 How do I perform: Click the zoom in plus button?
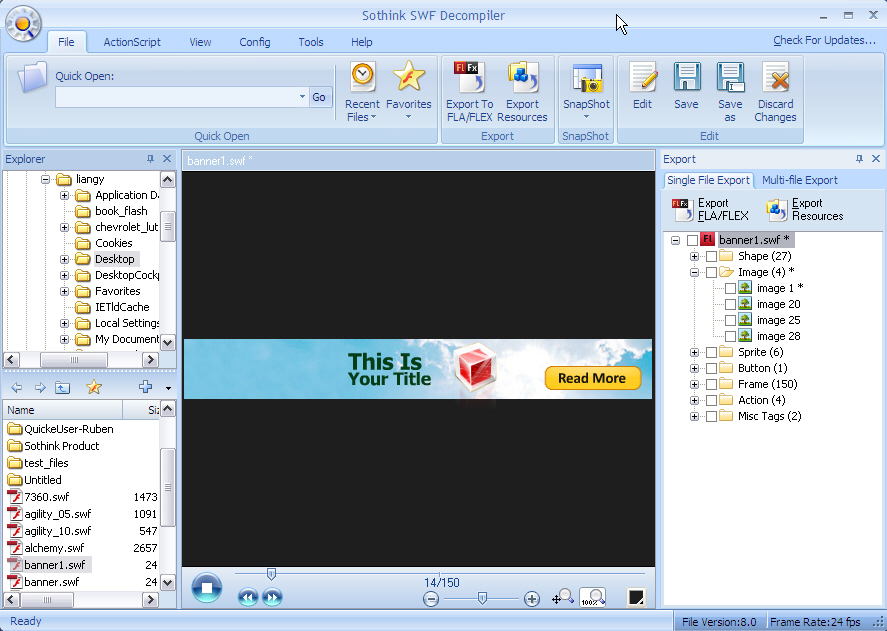[532, 599]
